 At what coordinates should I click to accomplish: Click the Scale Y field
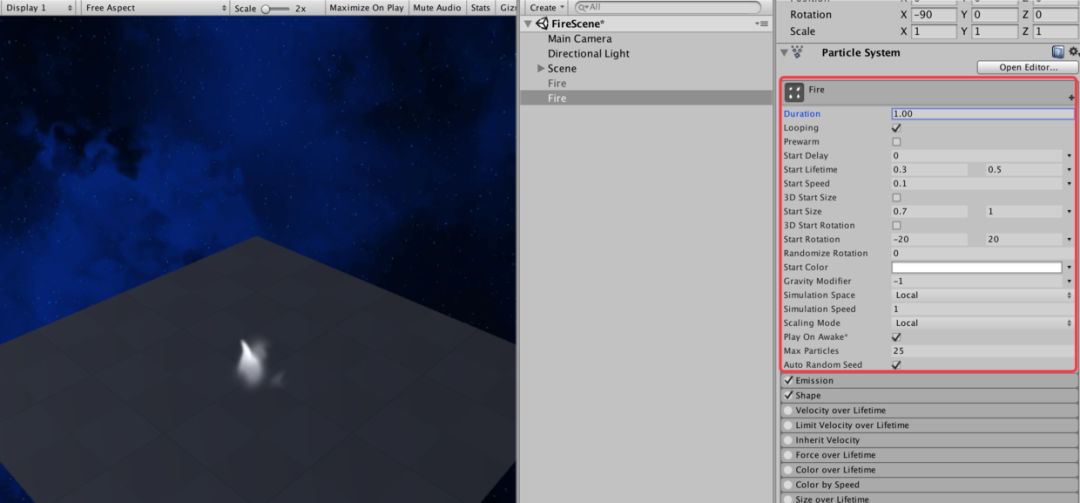coord(995,31)
